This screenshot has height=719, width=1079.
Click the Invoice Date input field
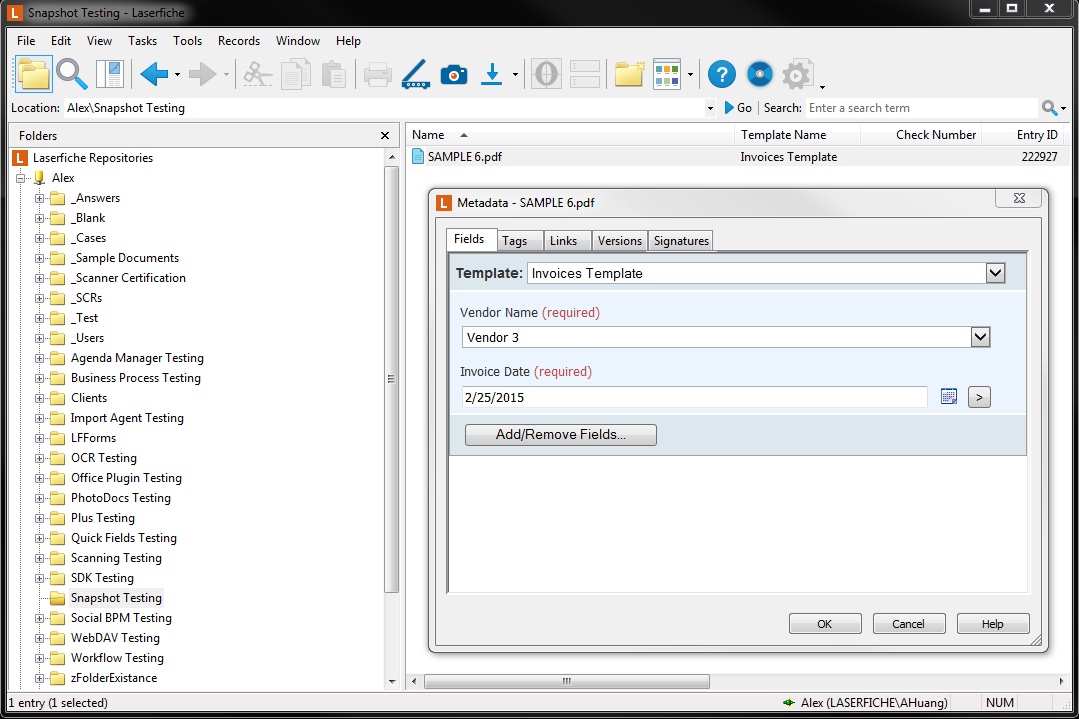pos(694,397)
